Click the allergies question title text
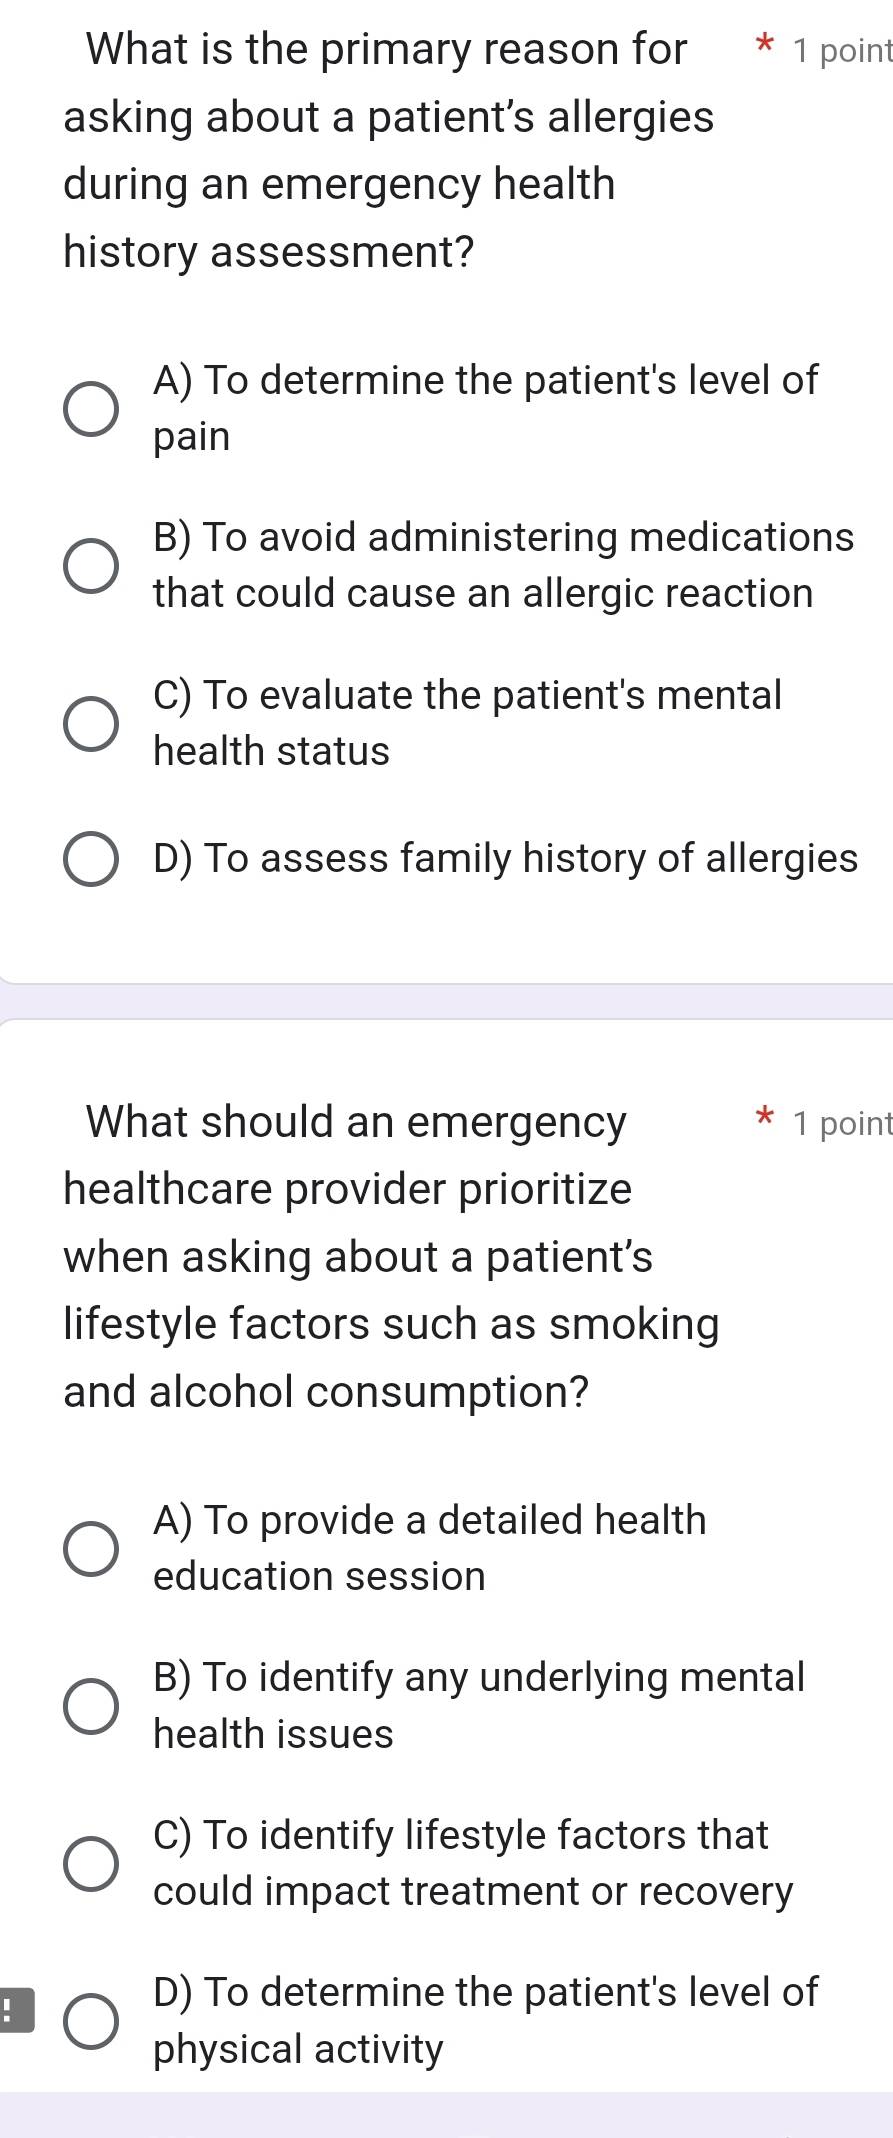 tap(388, 150)
